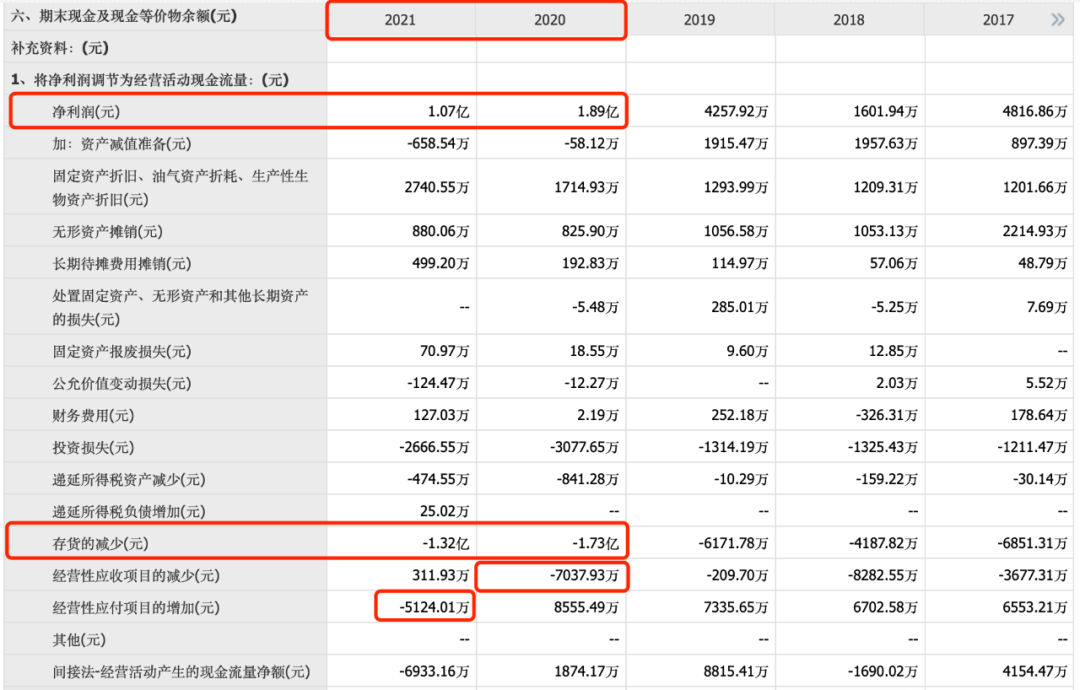Select the 2021 column header
Viewport: 1080px width, 690px height.
tap(400, 20)
